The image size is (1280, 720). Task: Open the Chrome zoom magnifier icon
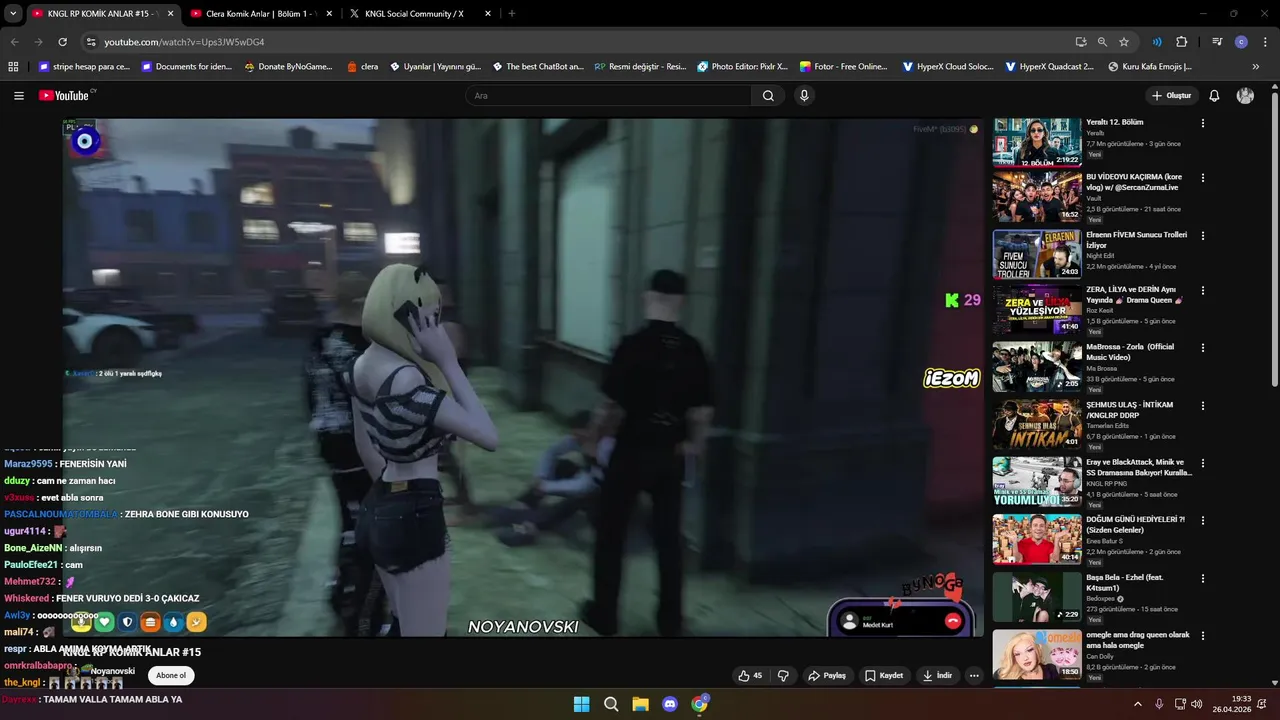pyautogui.click(x=1102, y=42)
